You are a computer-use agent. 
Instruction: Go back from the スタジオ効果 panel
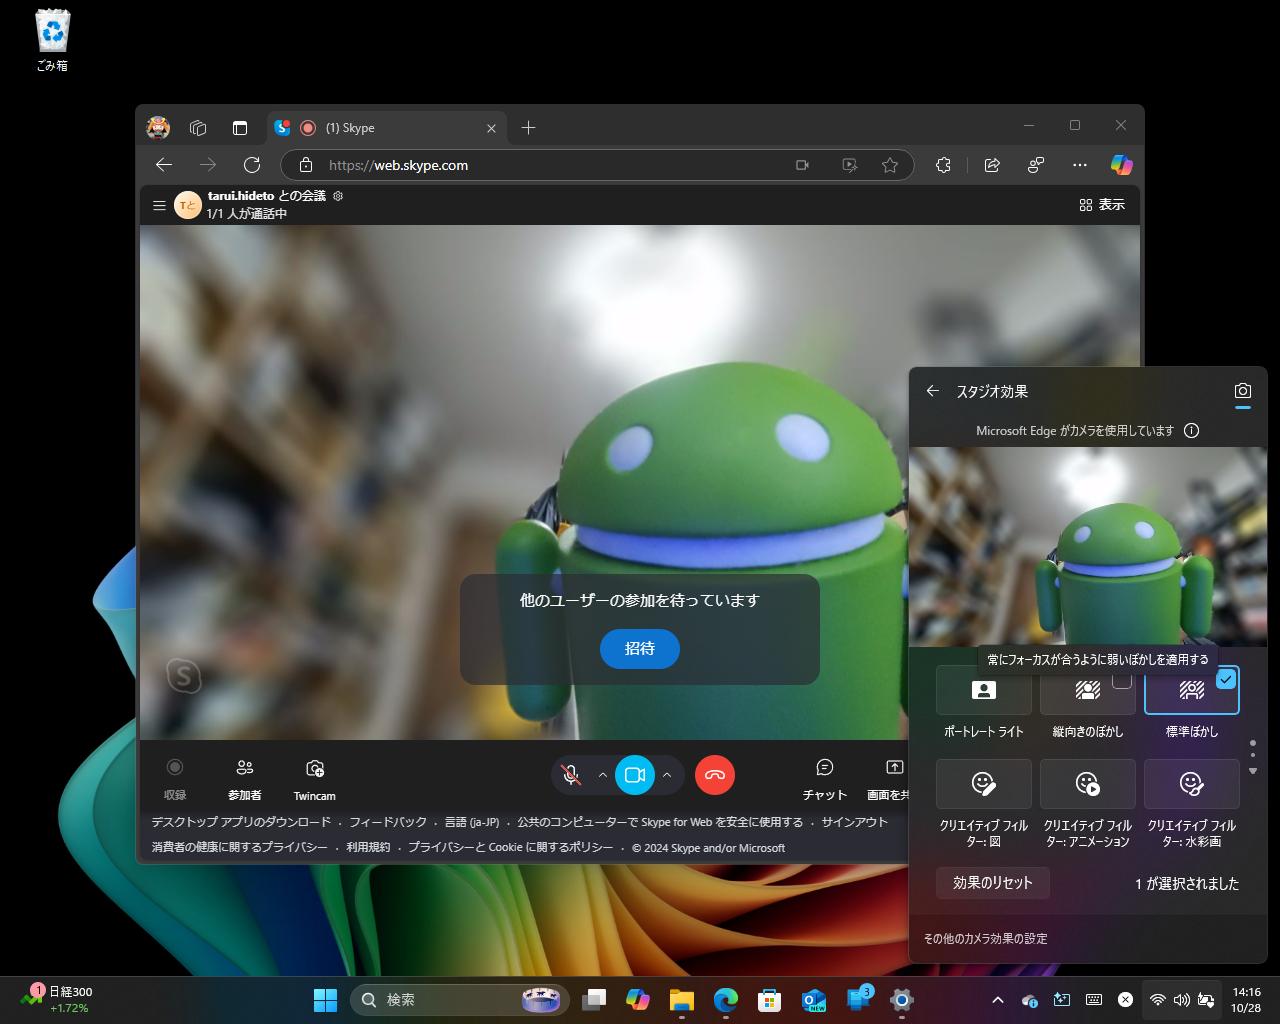932,391
